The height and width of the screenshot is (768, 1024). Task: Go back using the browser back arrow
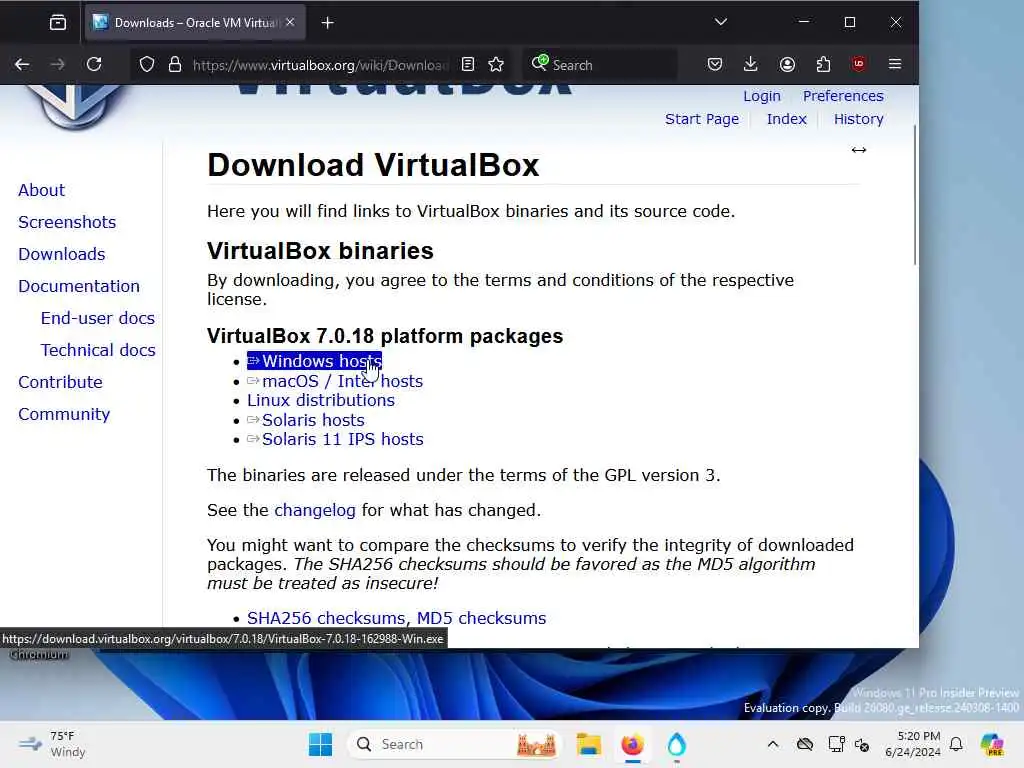tap(22, 64)
